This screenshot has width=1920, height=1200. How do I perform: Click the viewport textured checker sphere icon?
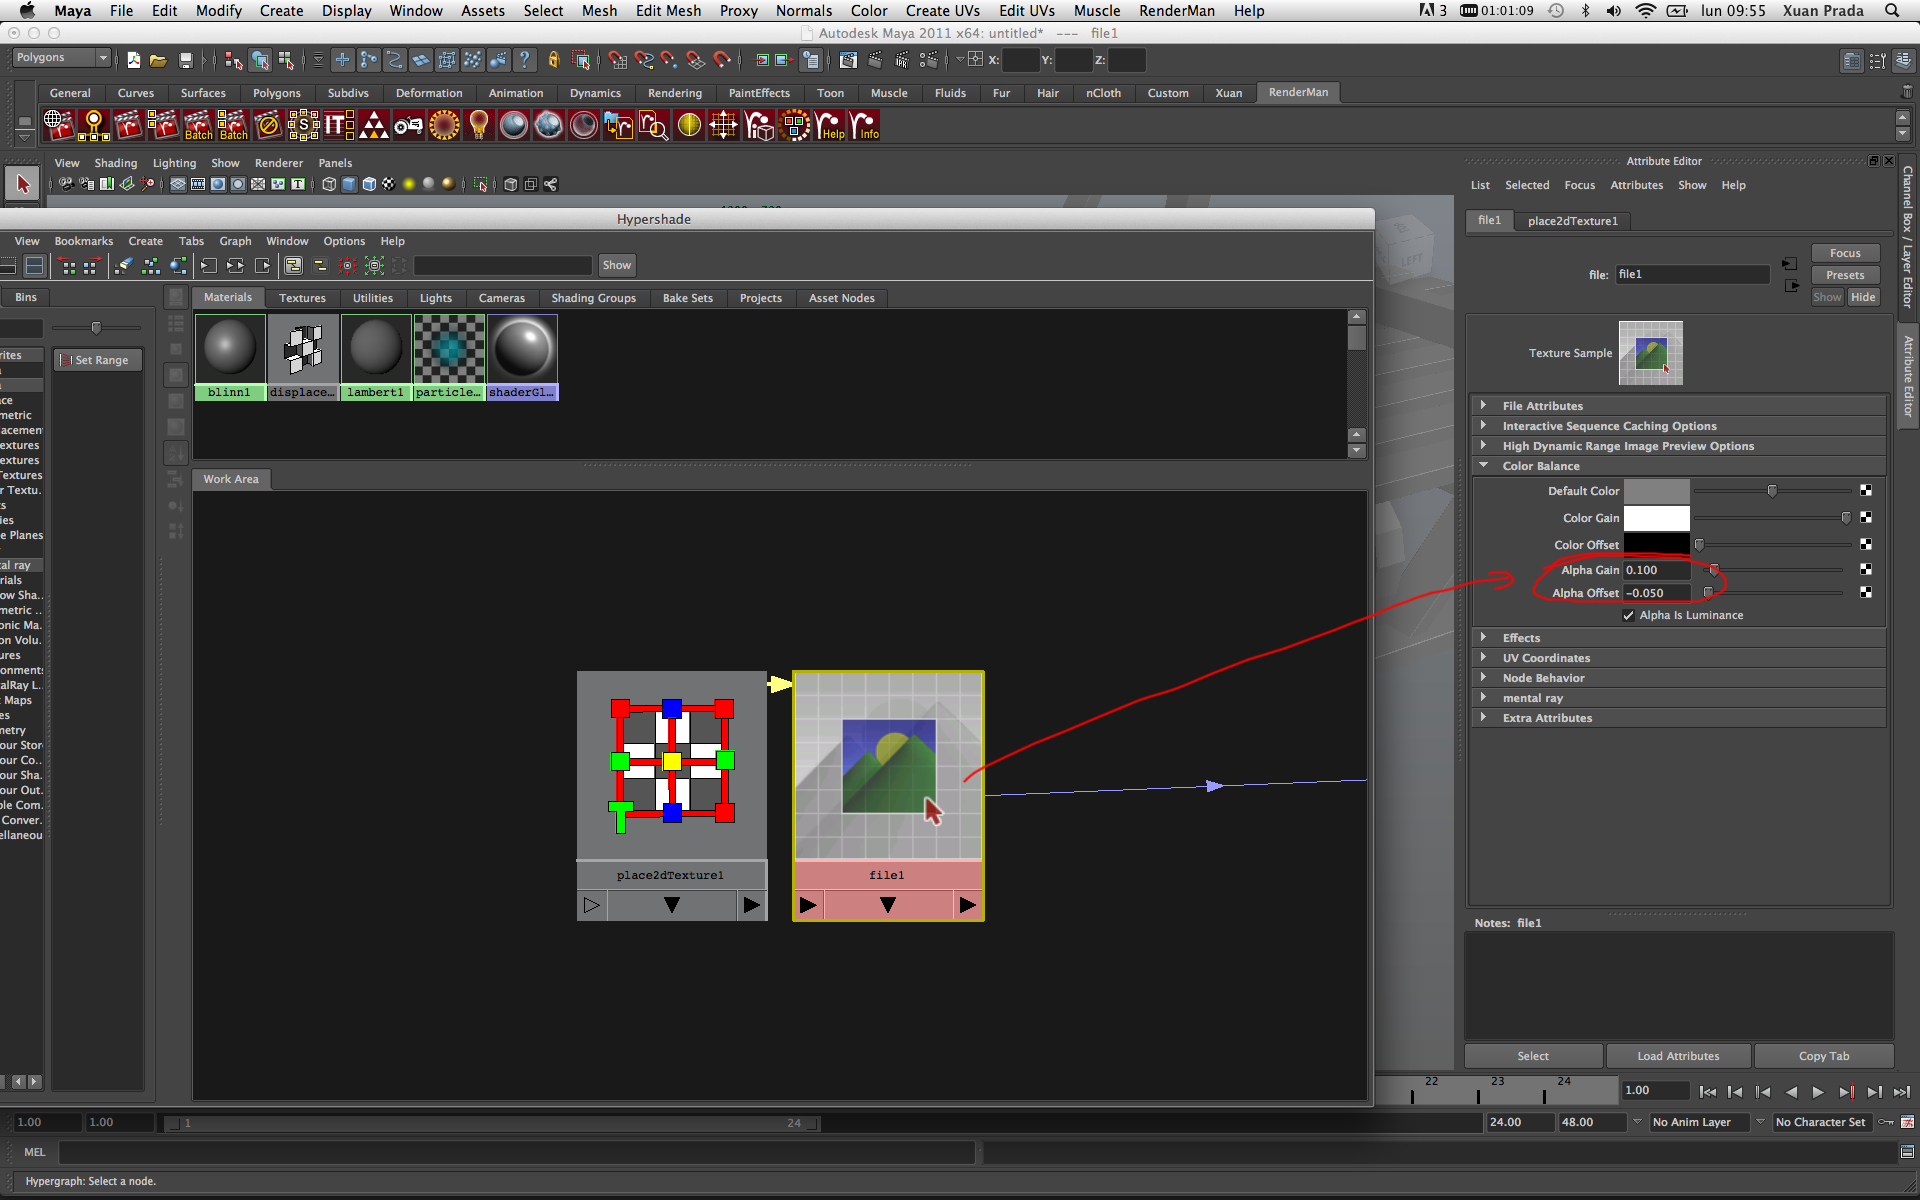coord(388,184)
